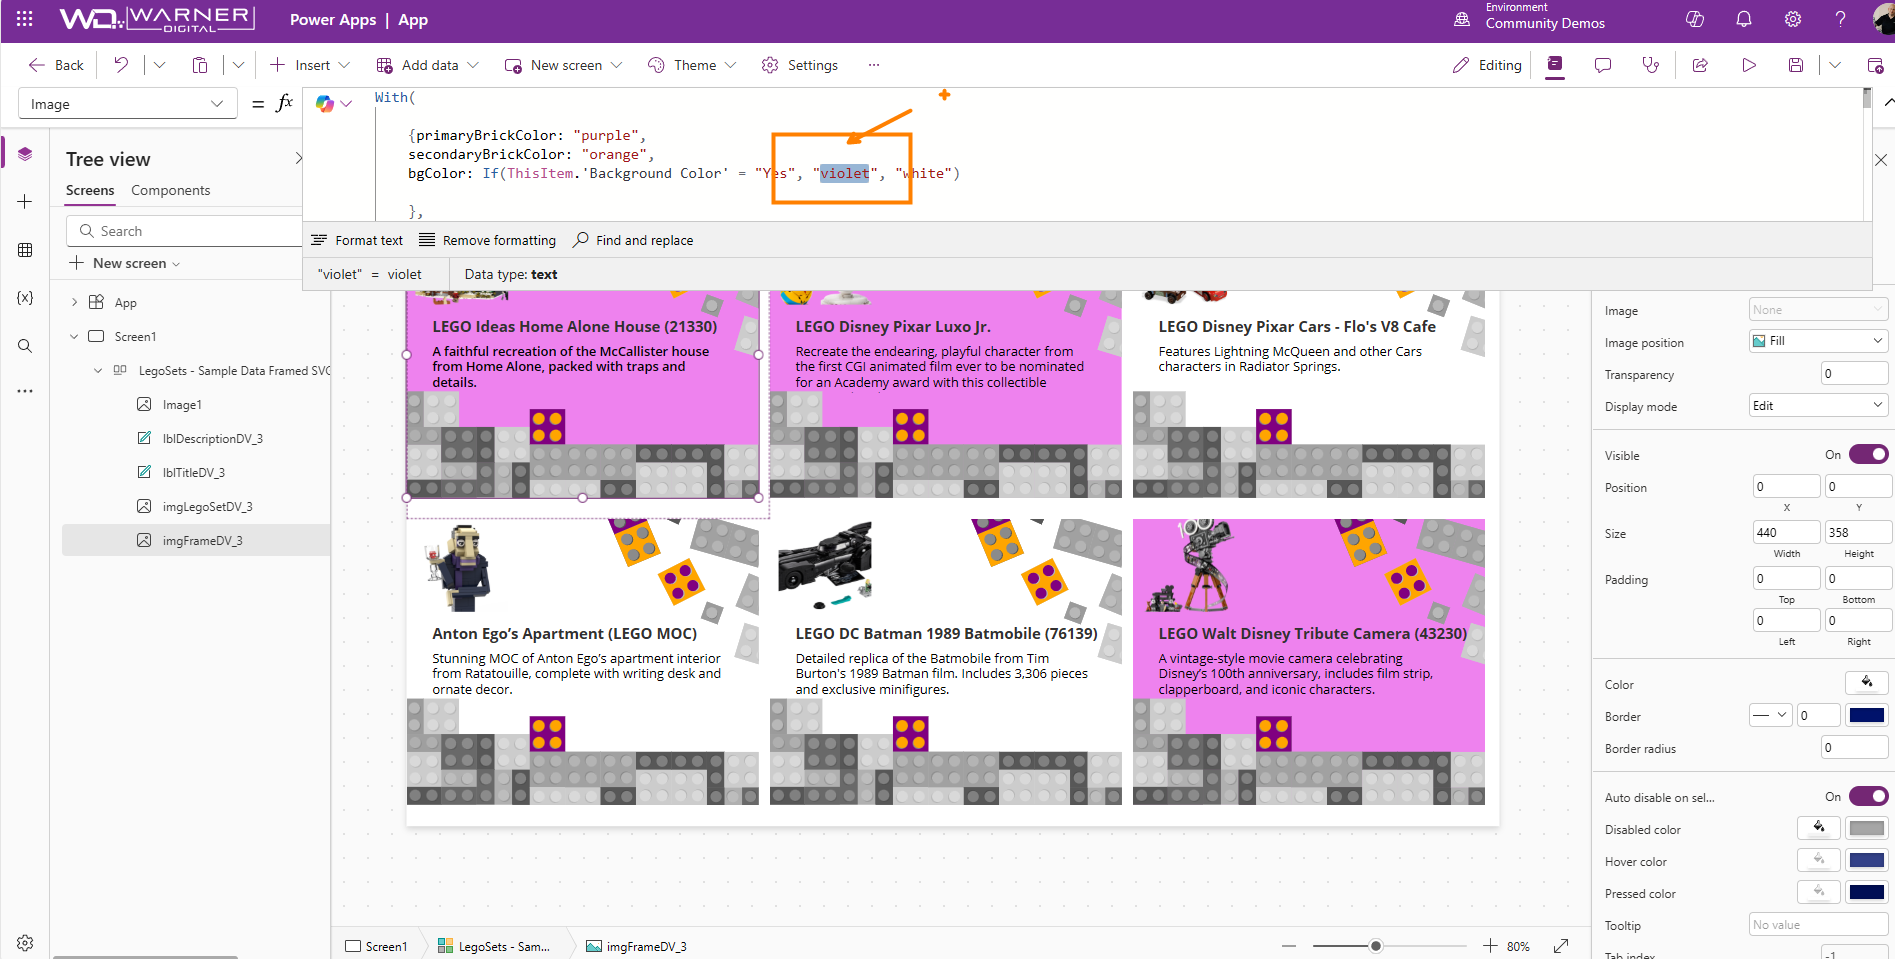
Task: Open the Image position Fill dropdown
Action: tap(1818, 341)
